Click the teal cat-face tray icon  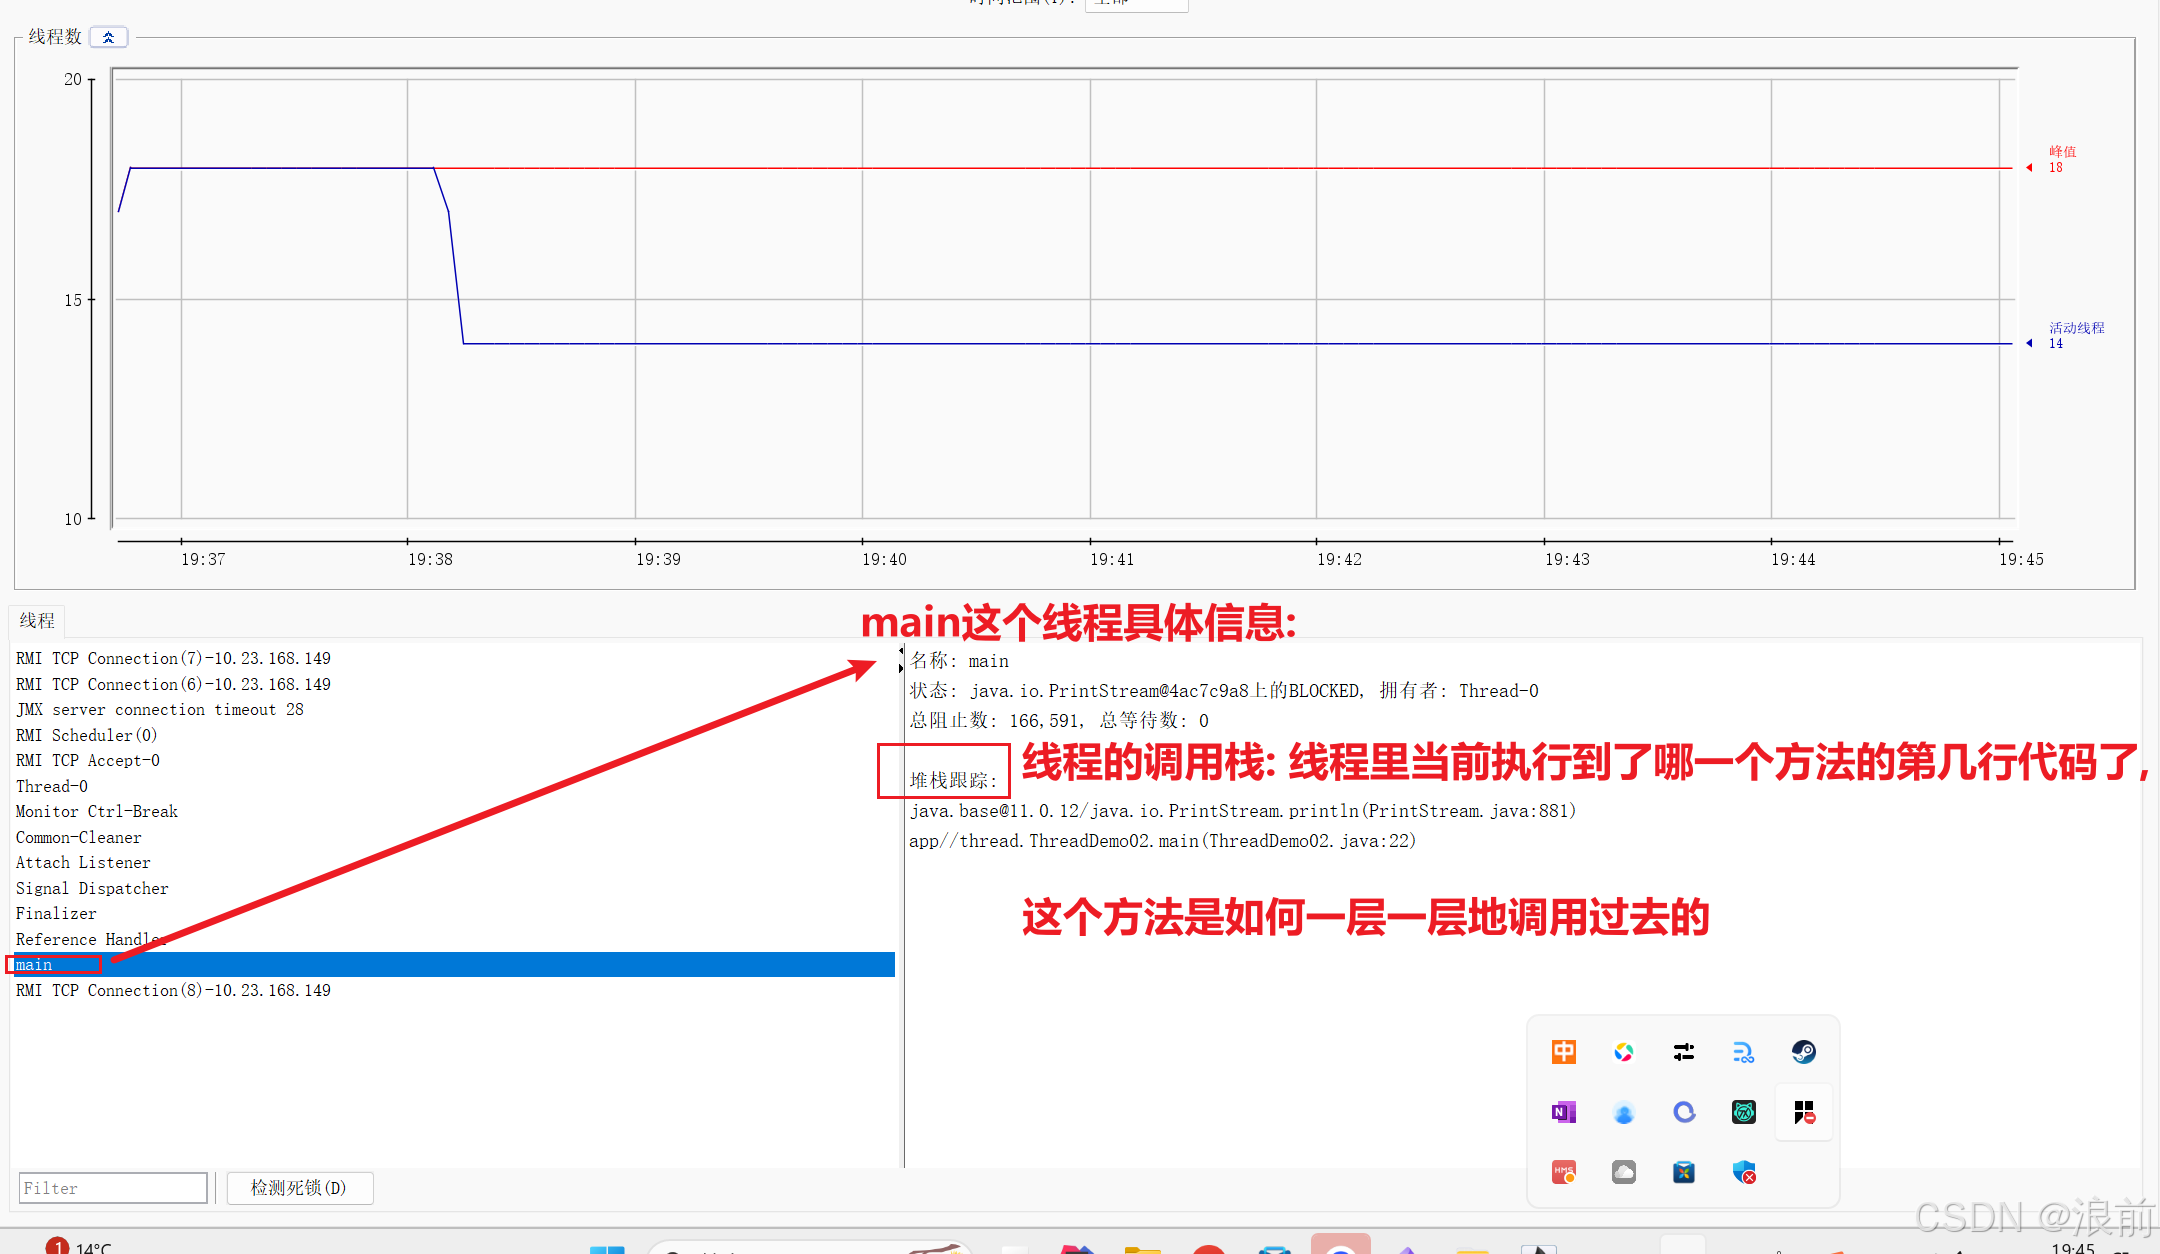pos(1743,1112)
